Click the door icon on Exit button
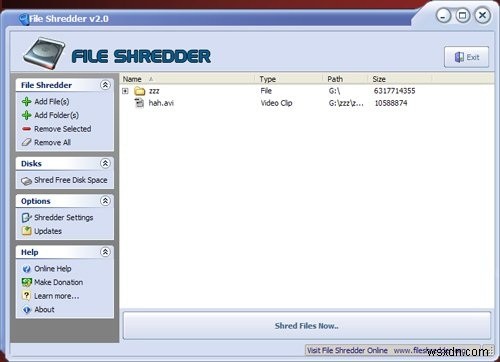The width and height of the screenshot is (500, 362). (x=459, y=57)
